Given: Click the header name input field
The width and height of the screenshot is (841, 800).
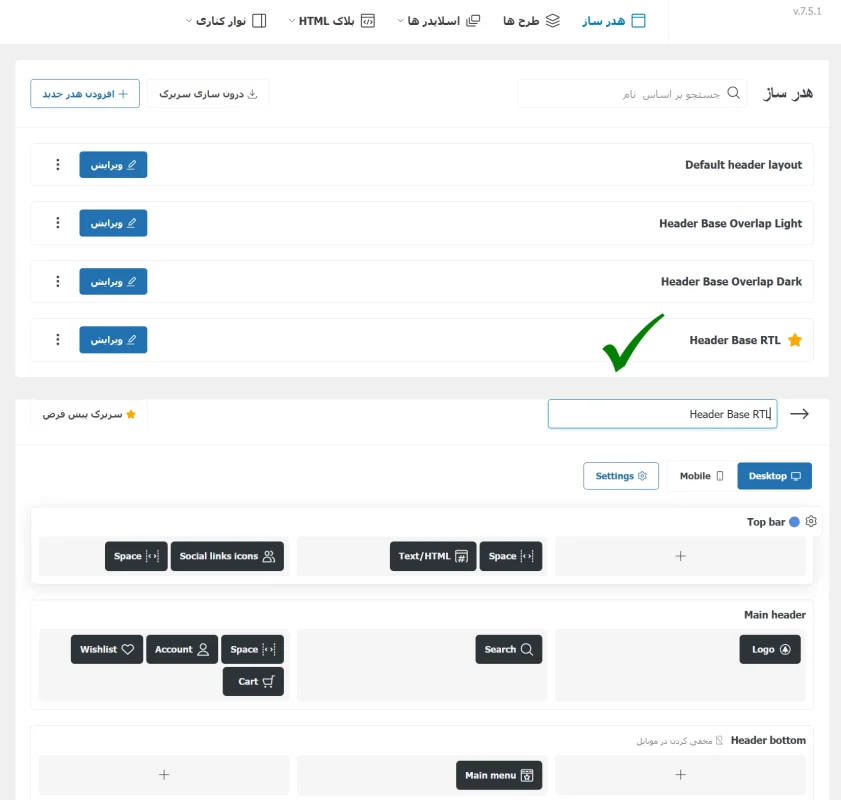Looking at the screenshot, I should [x=663, y=414].
